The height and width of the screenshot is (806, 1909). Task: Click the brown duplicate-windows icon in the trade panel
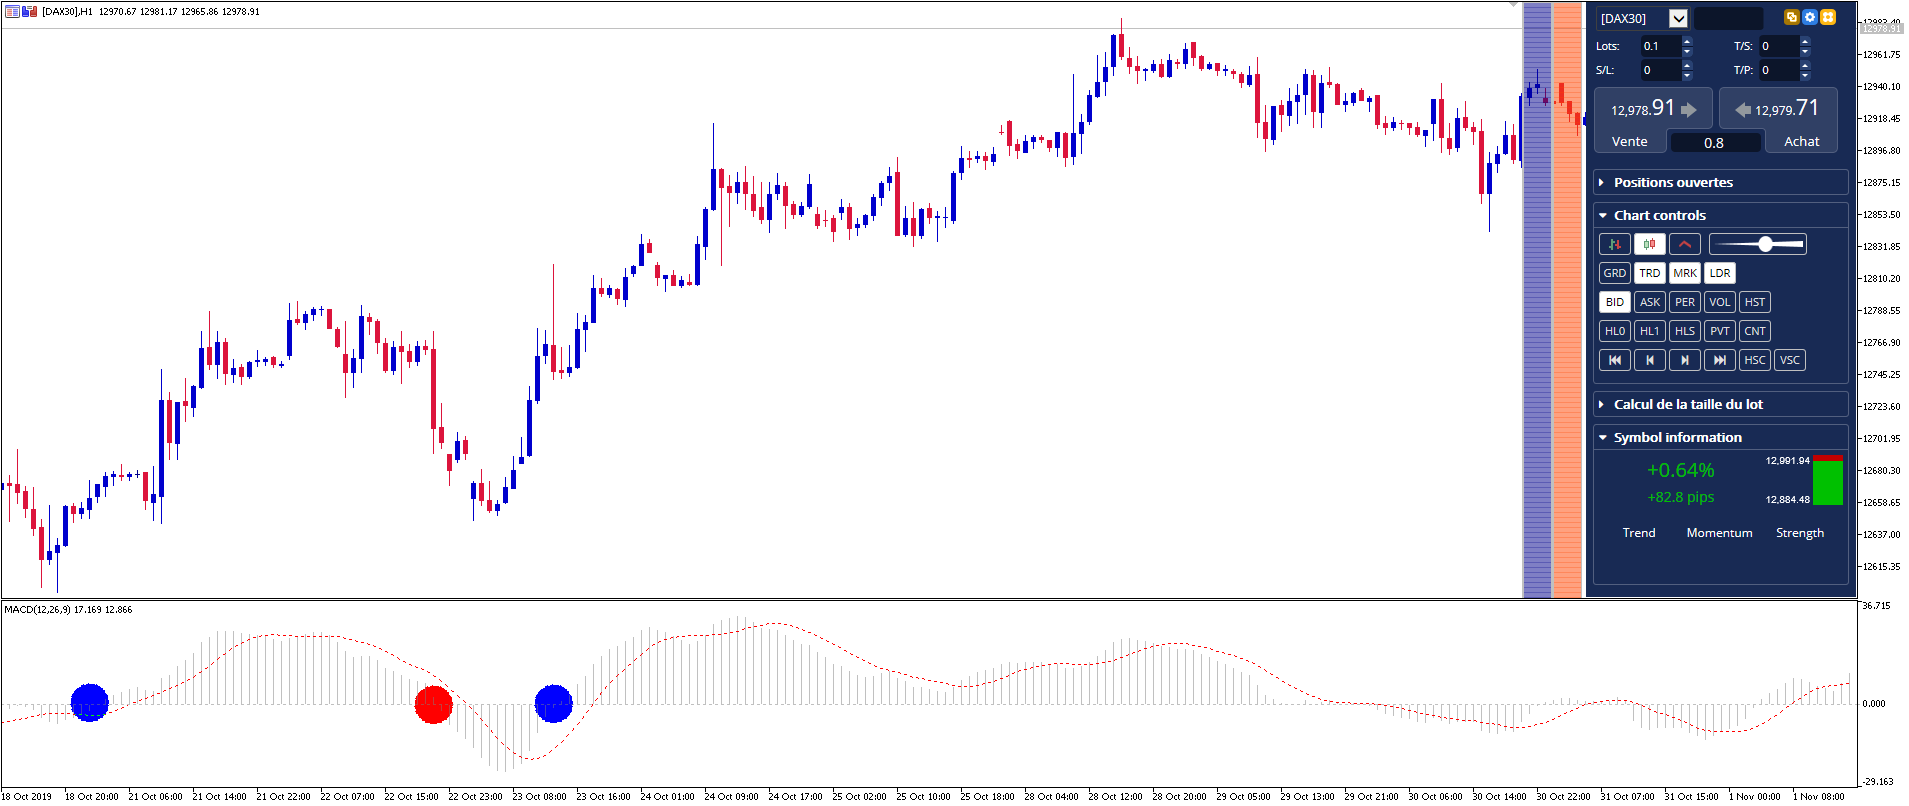1791,17
